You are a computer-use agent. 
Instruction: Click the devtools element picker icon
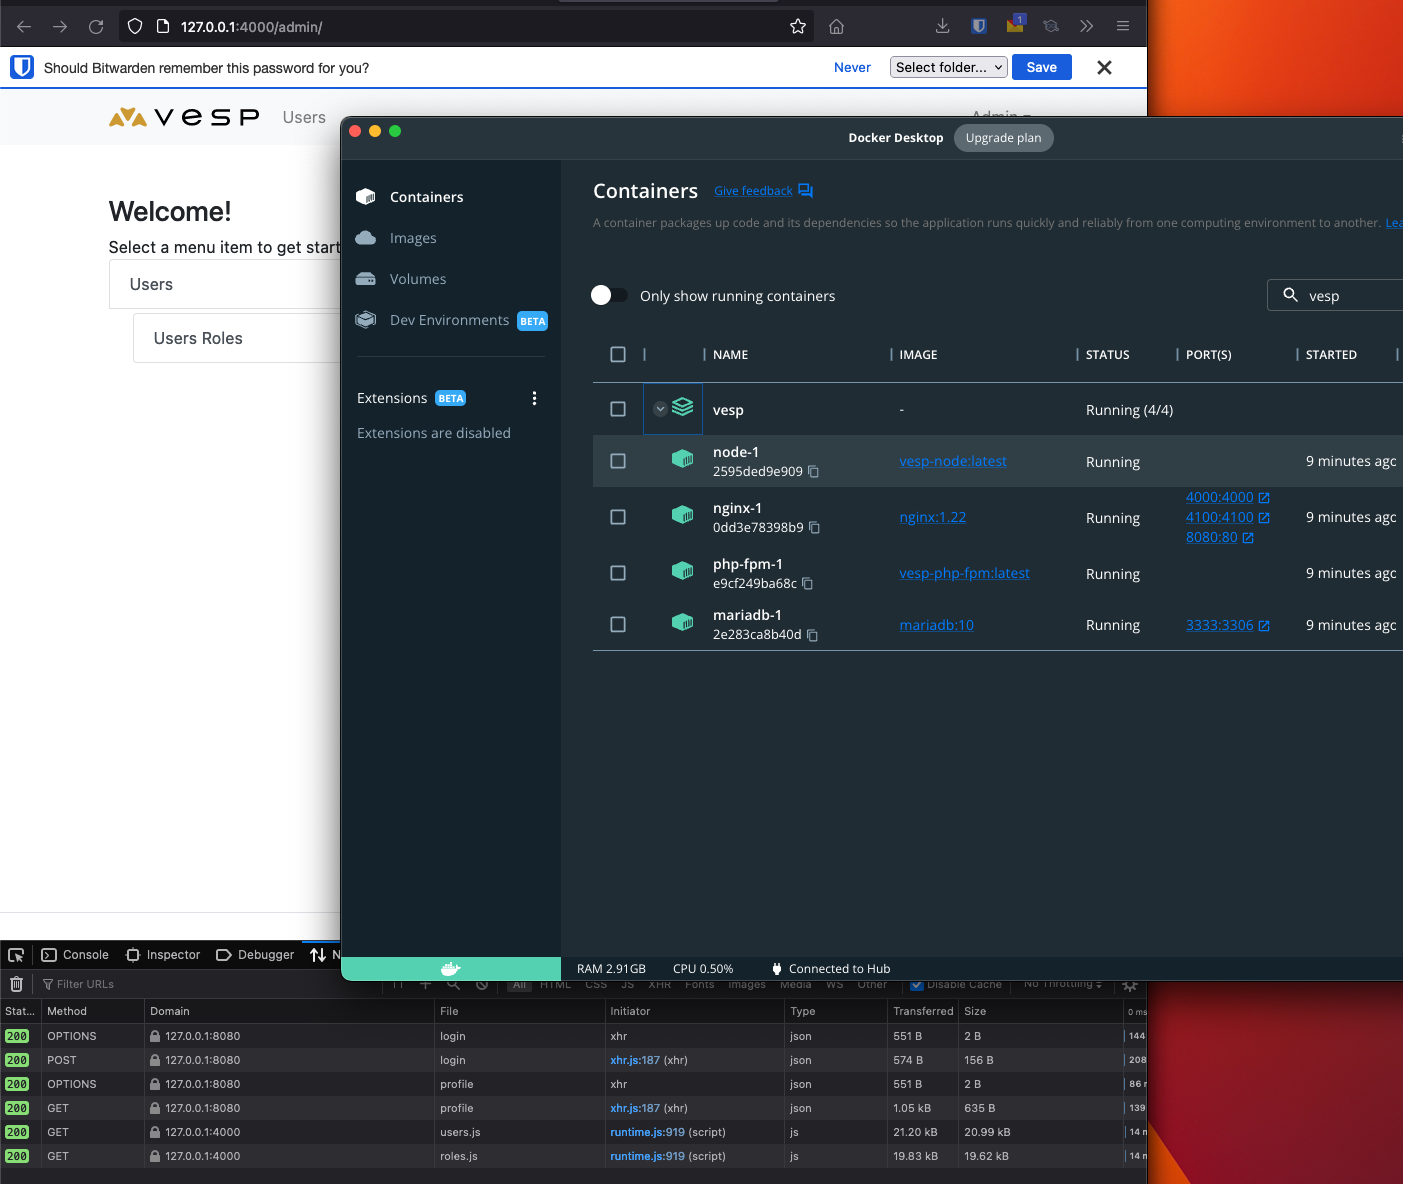point(16,955)
